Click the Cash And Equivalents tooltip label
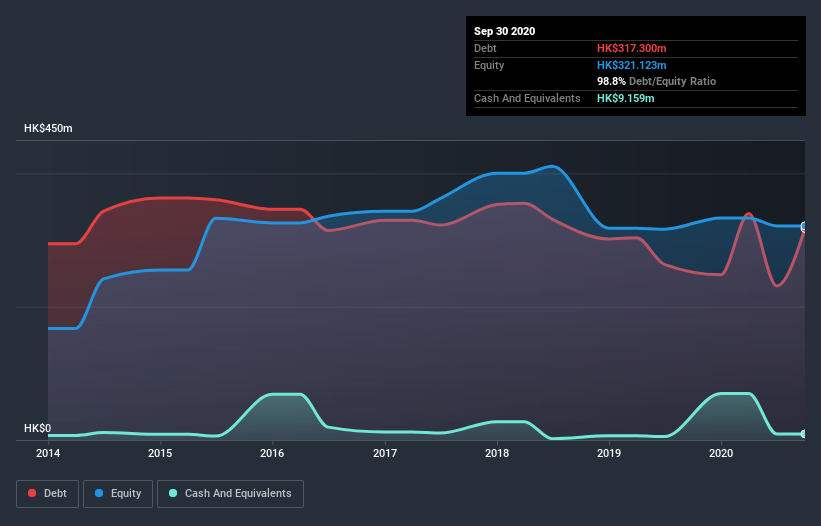 [x=527, y=98]
